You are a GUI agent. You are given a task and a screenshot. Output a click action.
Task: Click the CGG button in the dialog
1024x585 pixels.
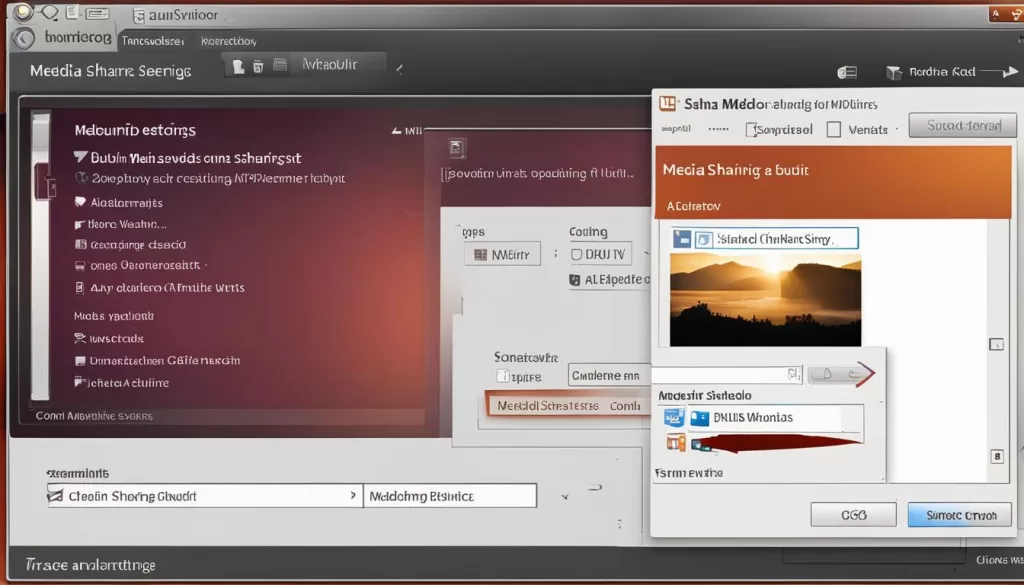[x=853, y=514]
